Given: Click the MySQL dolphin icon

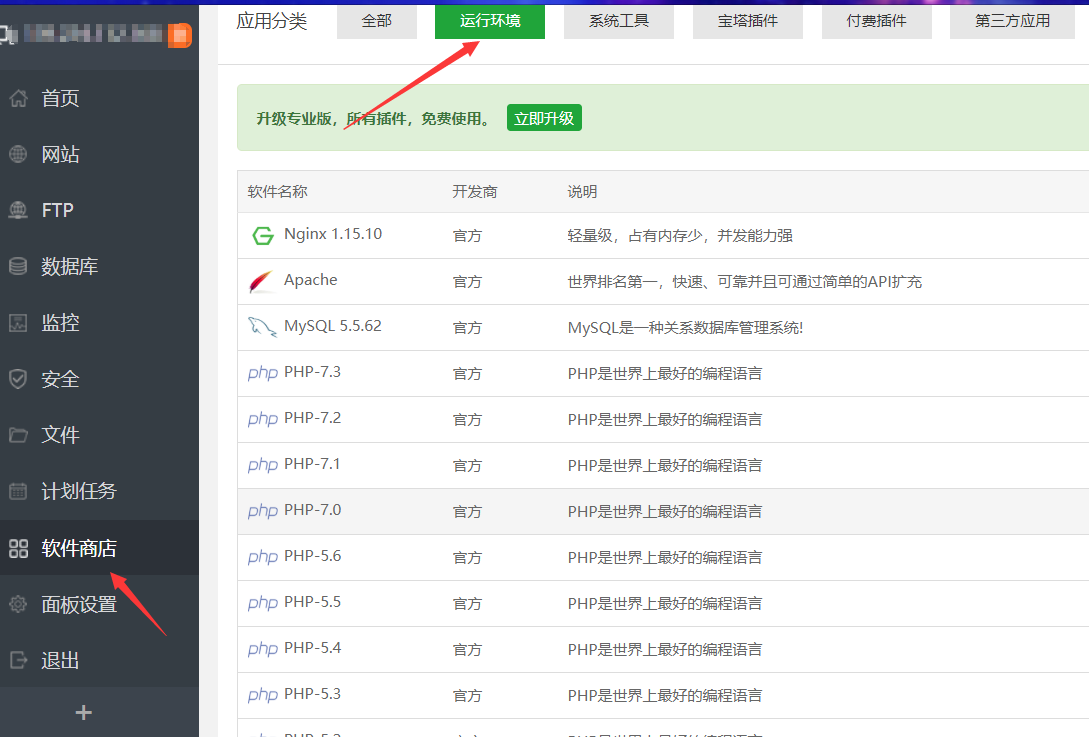Looking at the screenshot, I should [x=263, y=327].
